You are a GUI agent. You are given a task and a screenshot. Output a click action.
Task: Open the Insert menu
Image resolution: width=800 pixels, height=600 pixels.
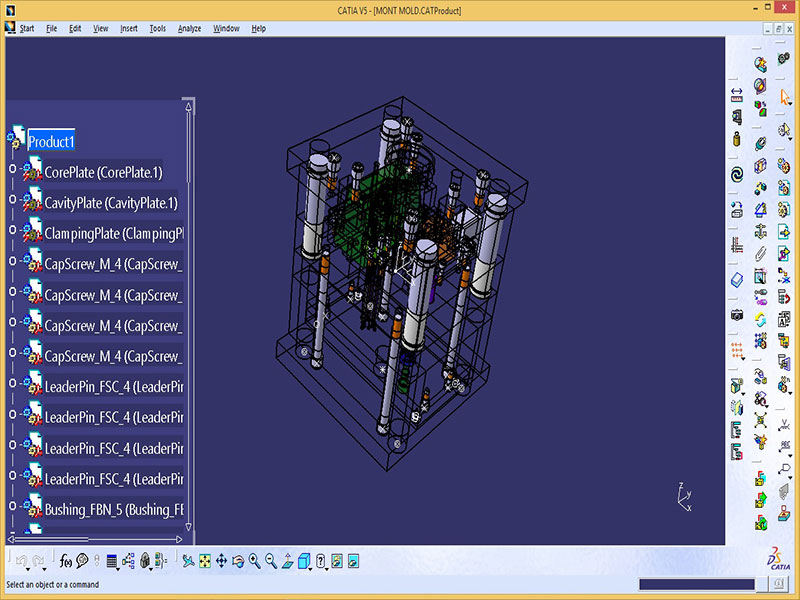pyautogui.click(x=129, y=28)
